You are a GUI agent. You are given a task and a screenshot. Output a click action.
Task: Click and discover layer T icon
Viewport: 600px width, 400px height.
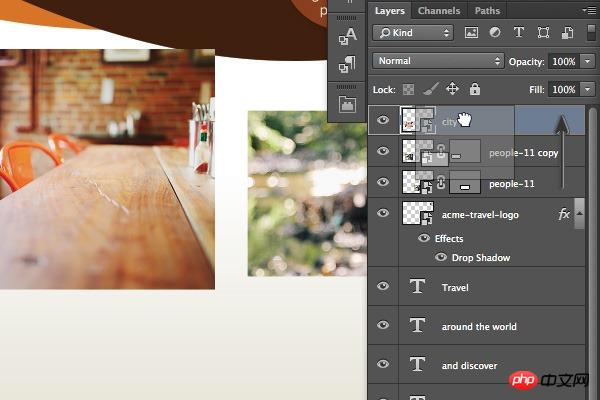coord(417,364)
